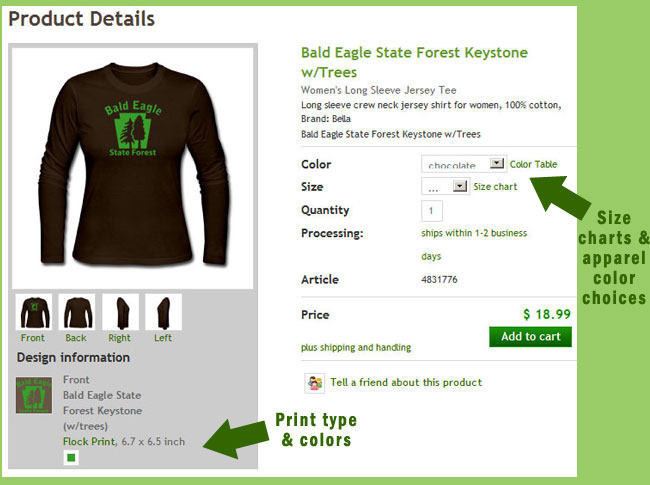
Task: Show the Left side view thumbnail
Action: [163, 312]
